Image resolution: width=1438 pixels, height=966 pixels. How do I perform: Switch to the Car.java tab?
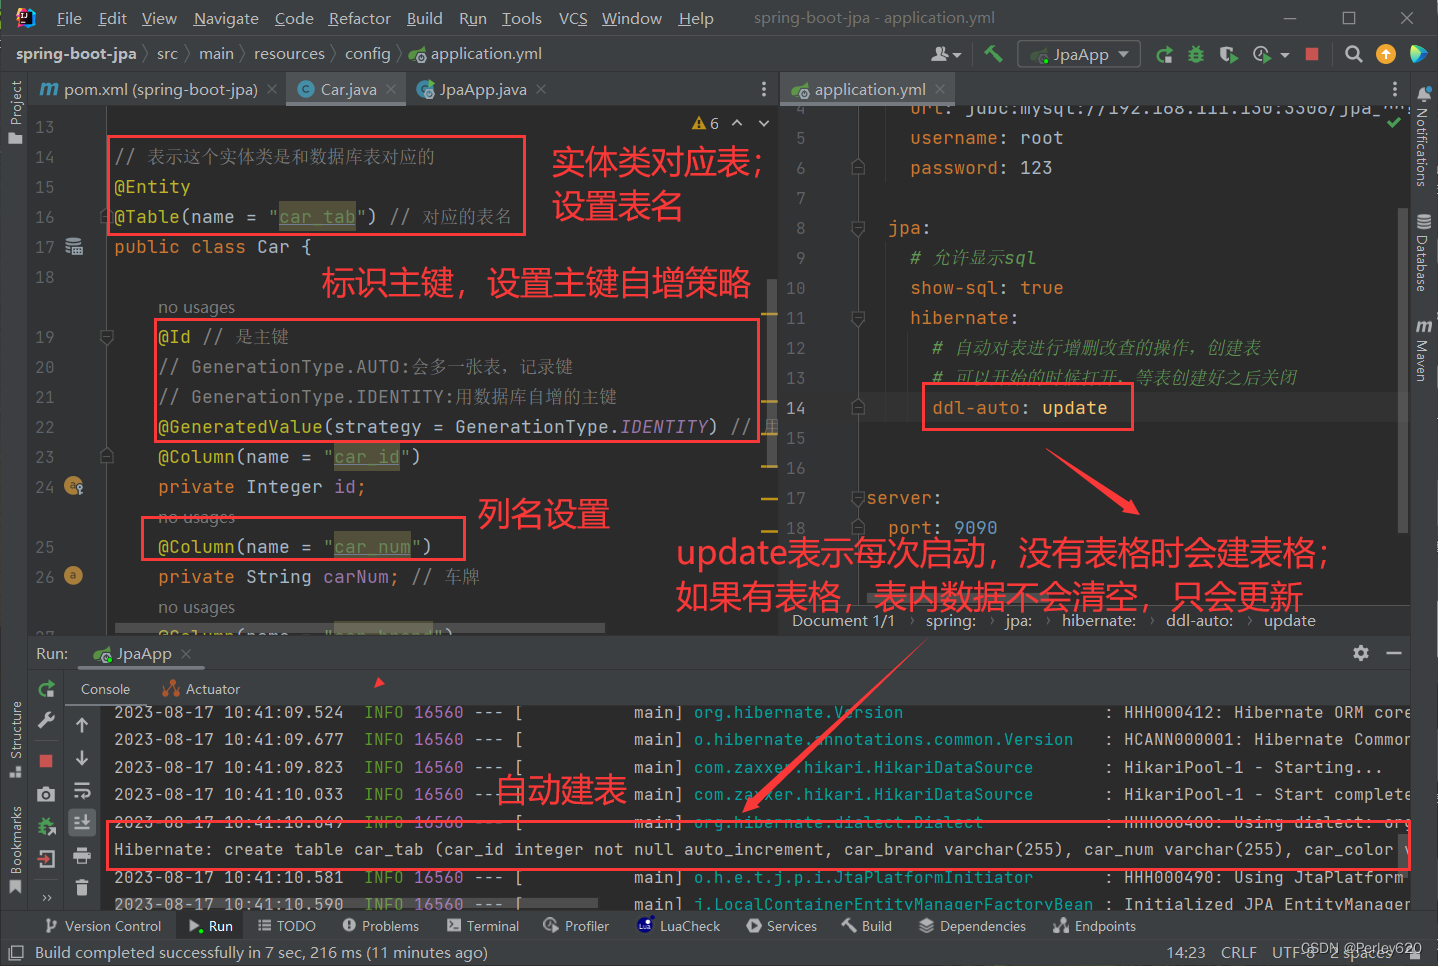pos(348,89)
